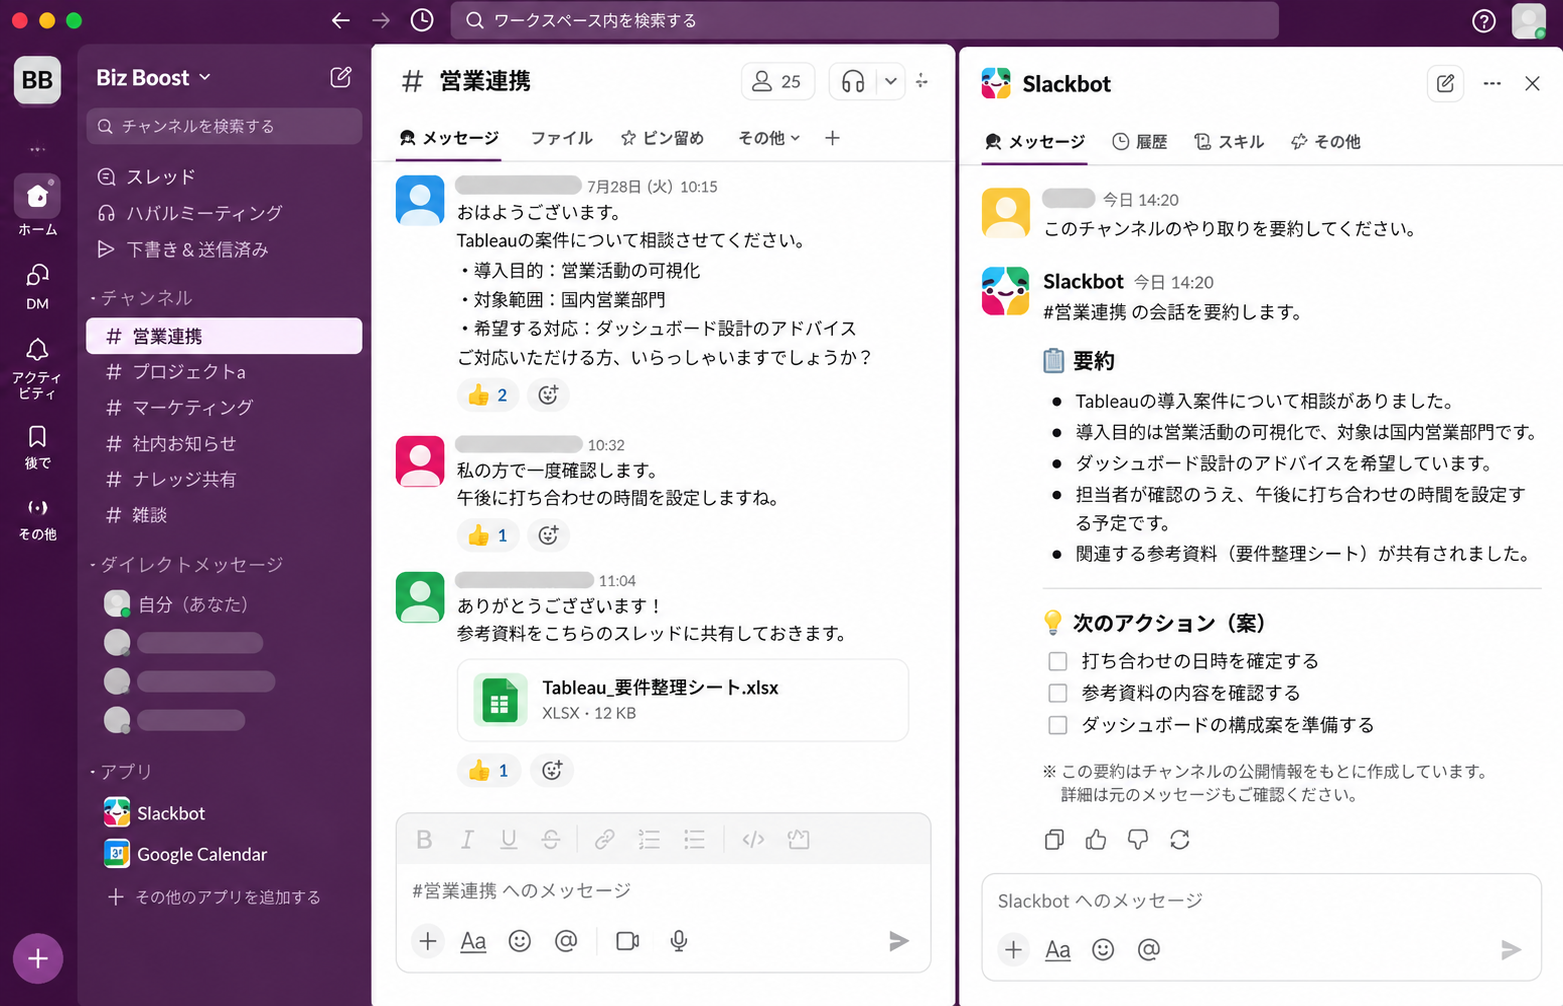Click the history clock icon in top bar
The height and width of the screenshot is (1006, 1563).
[x=422, y=20]
